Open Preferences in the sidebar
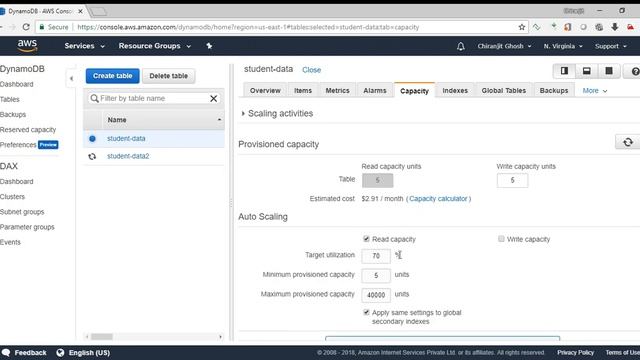Image resolution: width=640 pixels, height=360 pixels. click(18, 145)
